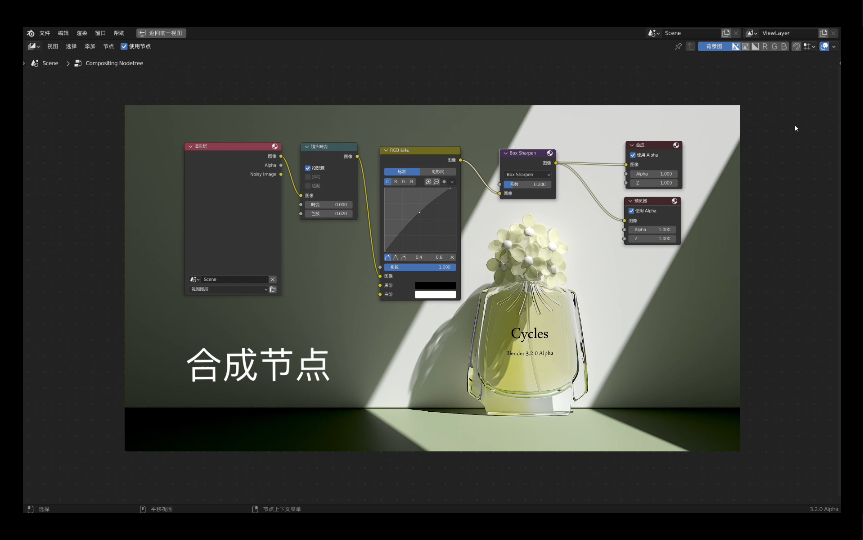Click the Scene breadcrumb
This screenshot has width=863, height=540.
click(50, 63)
